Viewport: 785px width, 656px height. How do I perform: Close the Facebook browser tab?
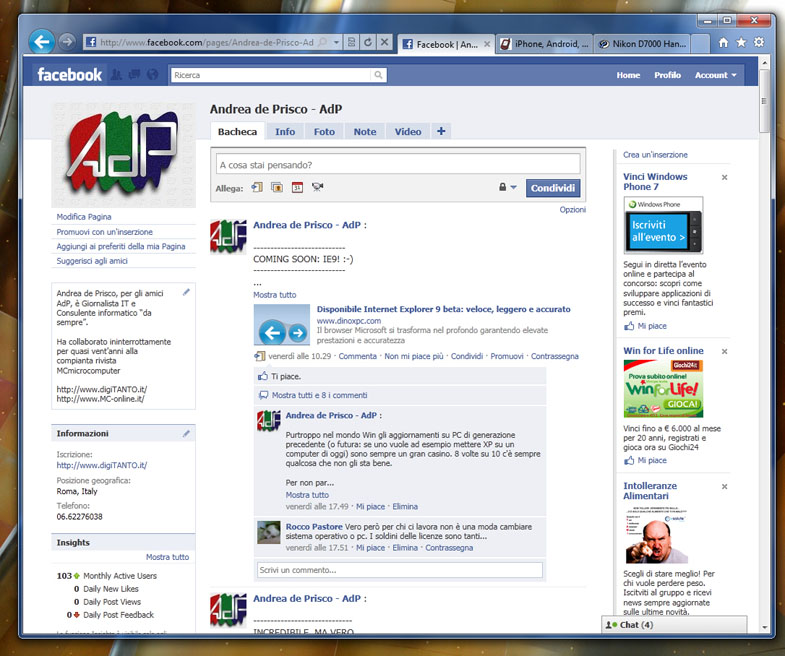click(487, 44)
